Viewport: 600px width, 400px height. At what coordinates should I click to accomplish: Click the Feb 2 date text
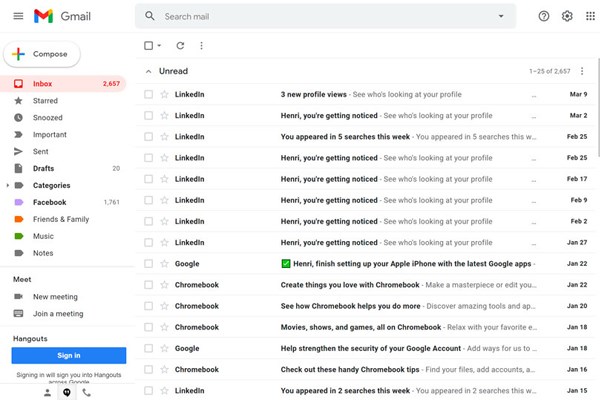579,221
